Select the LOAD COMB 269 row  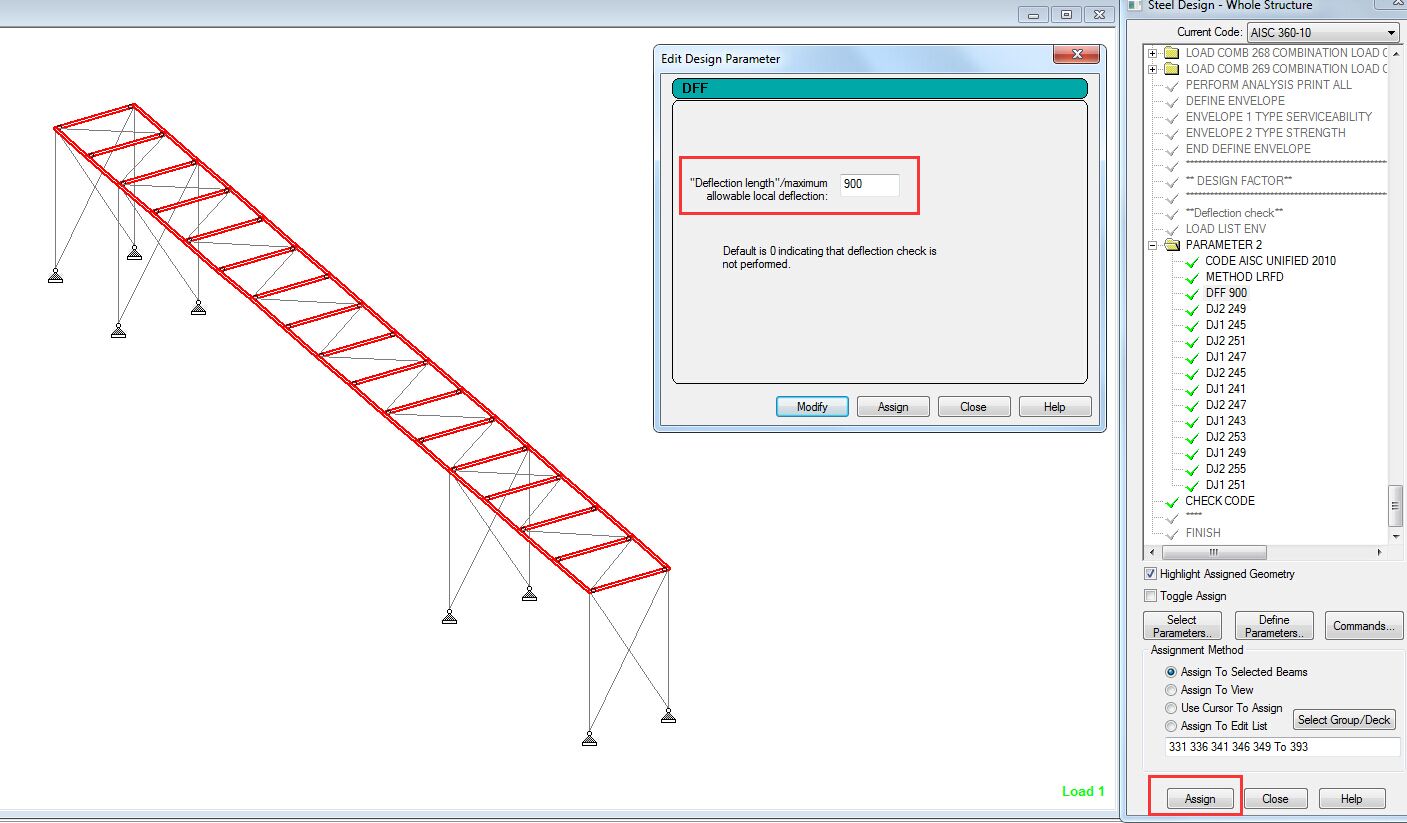pos(1286,69)
